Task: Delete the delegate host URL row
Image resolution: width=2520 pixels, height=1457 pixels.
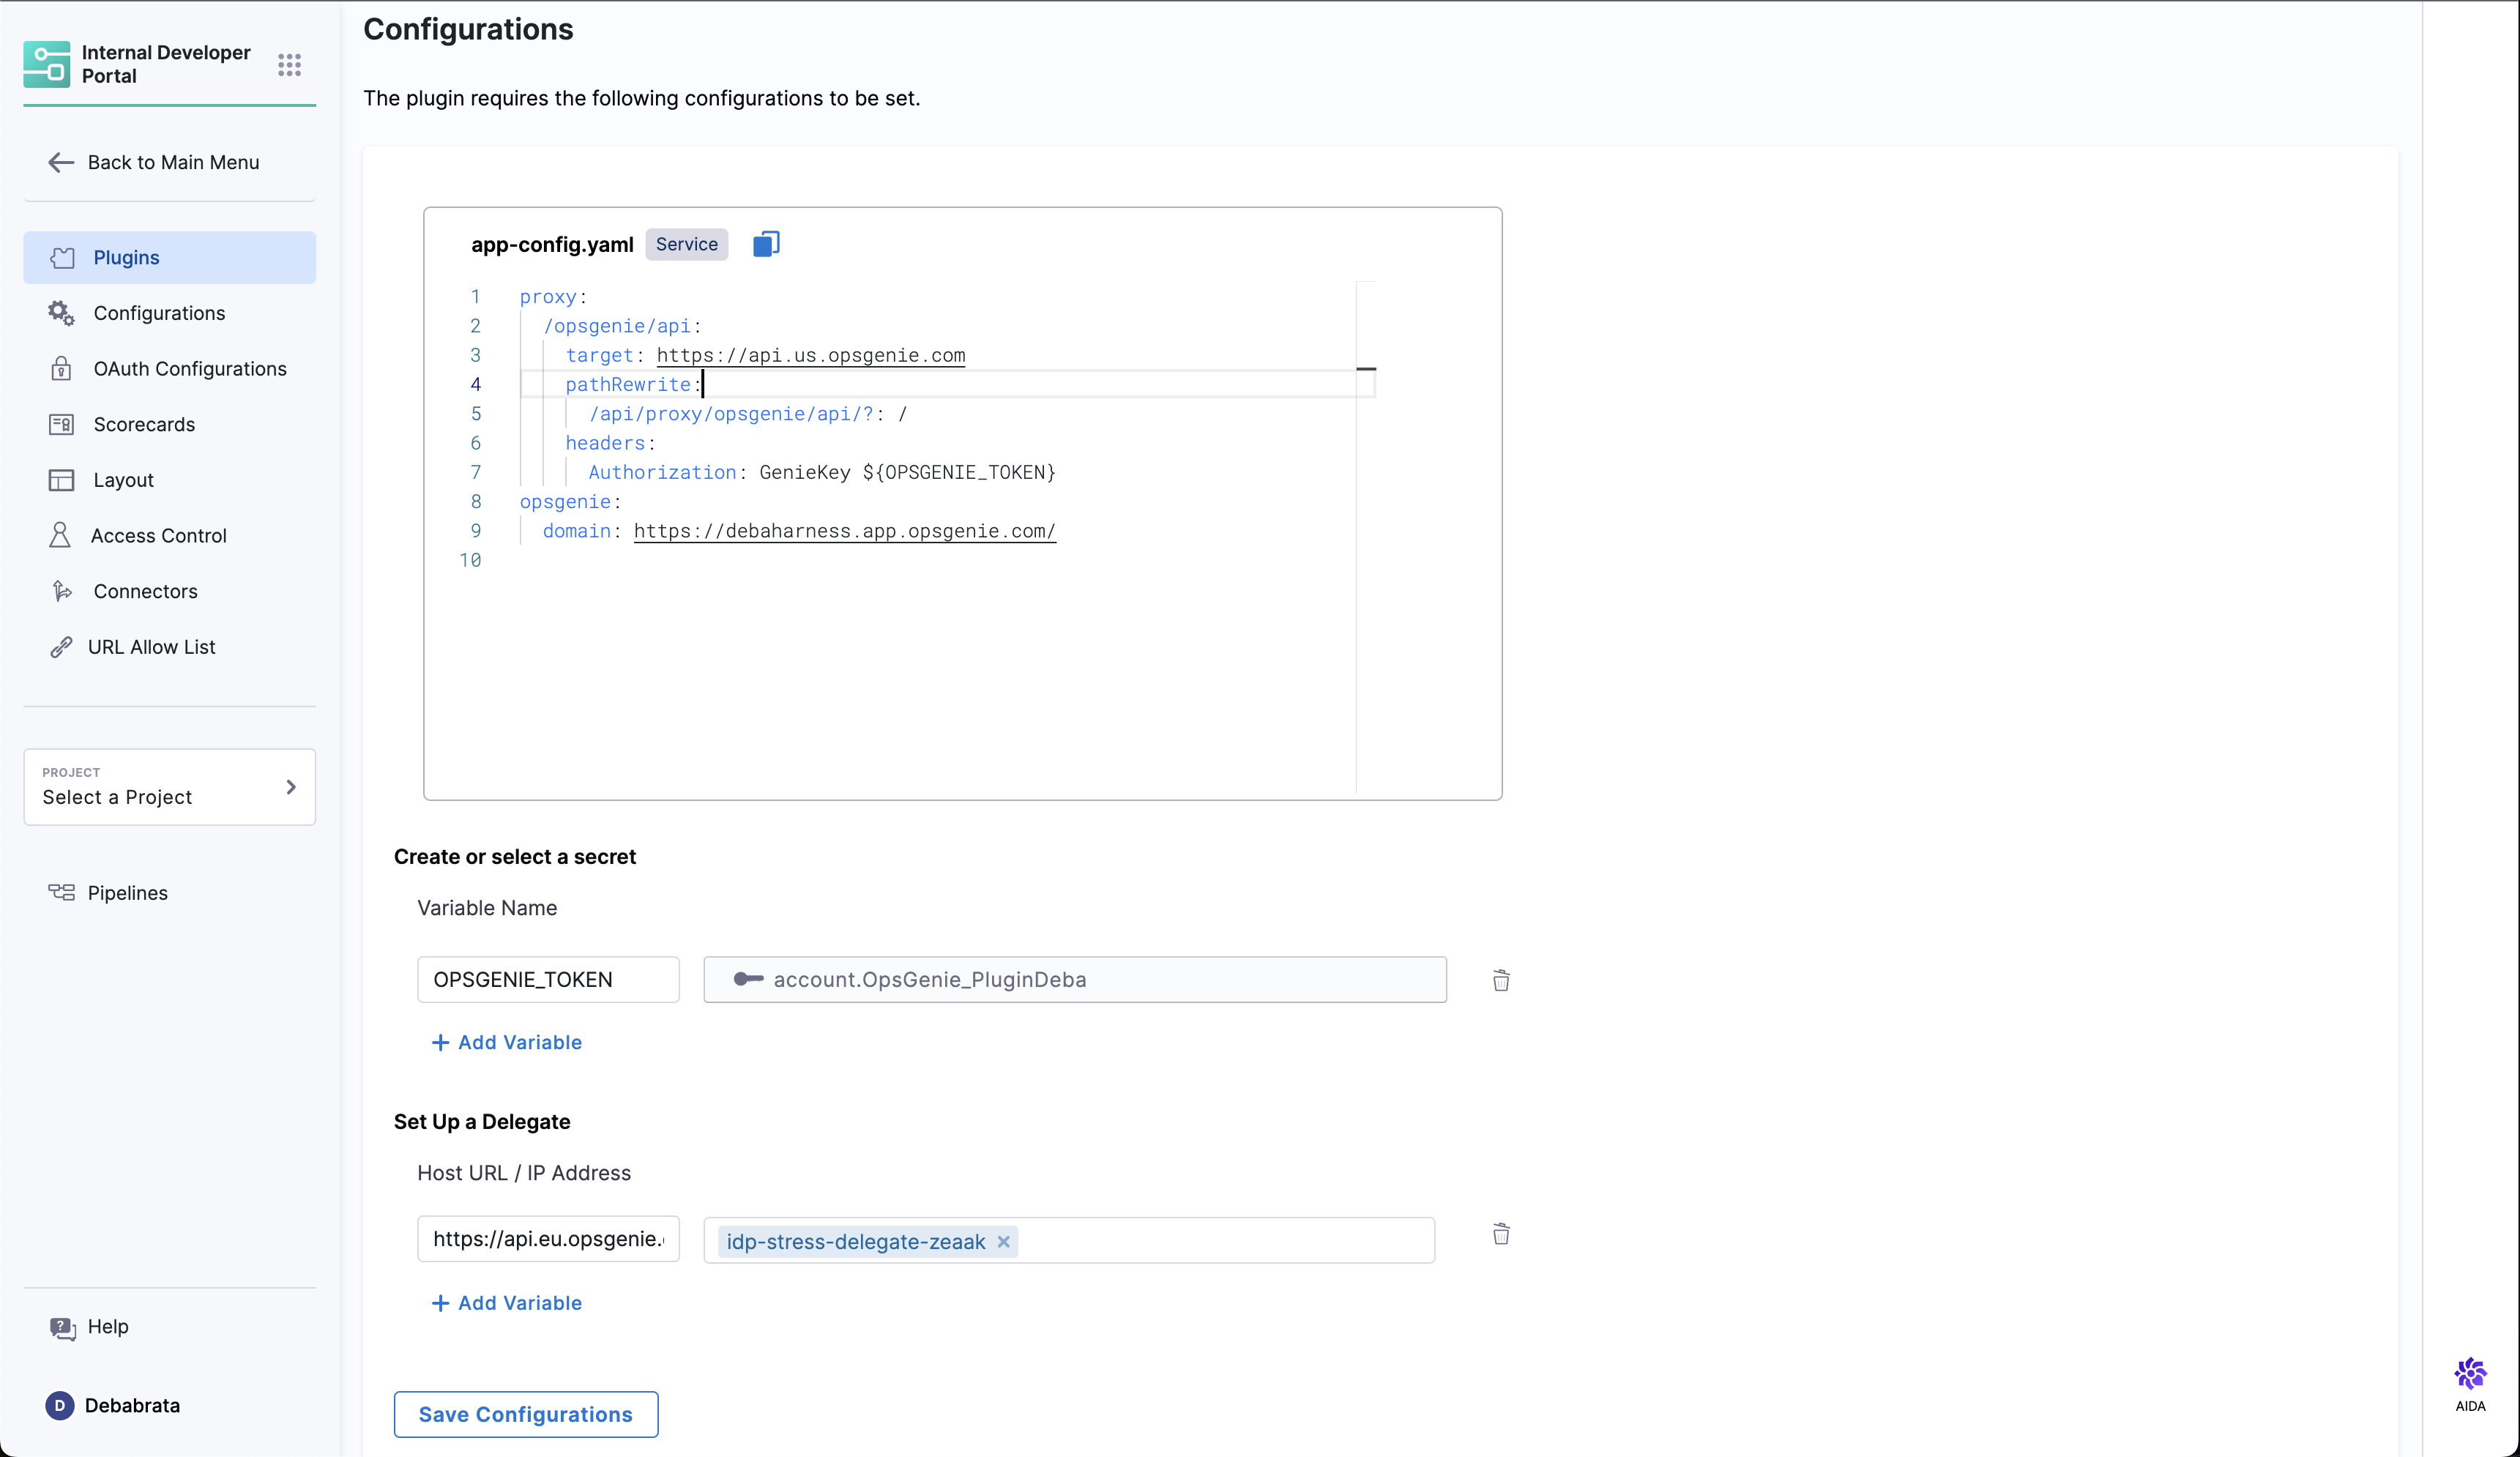Action: click(x=1501, y=1234)
